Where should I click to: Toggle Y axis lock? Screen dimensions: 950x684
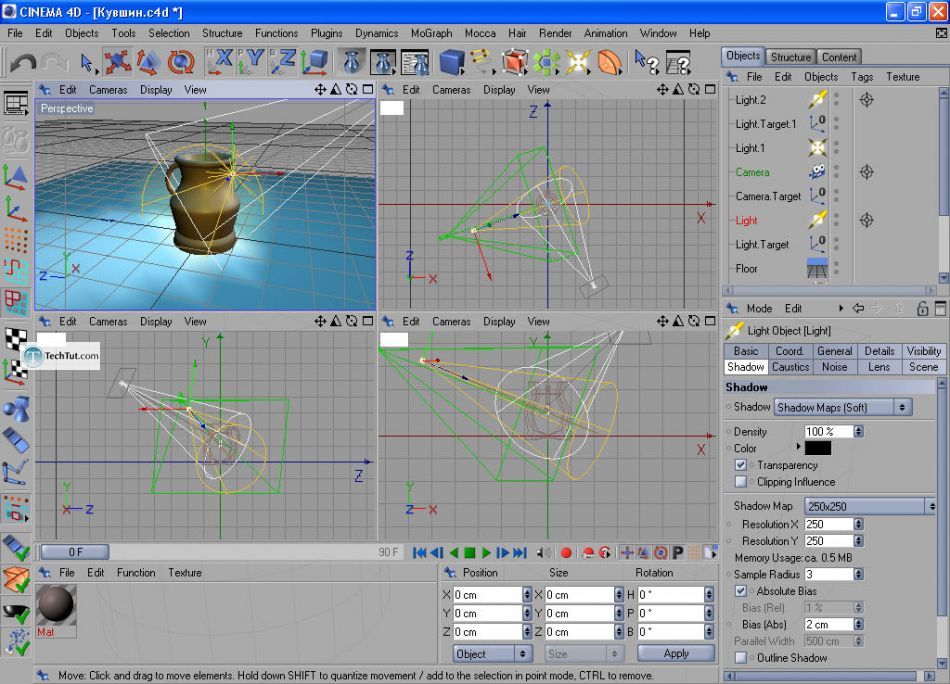pos(251,62)
